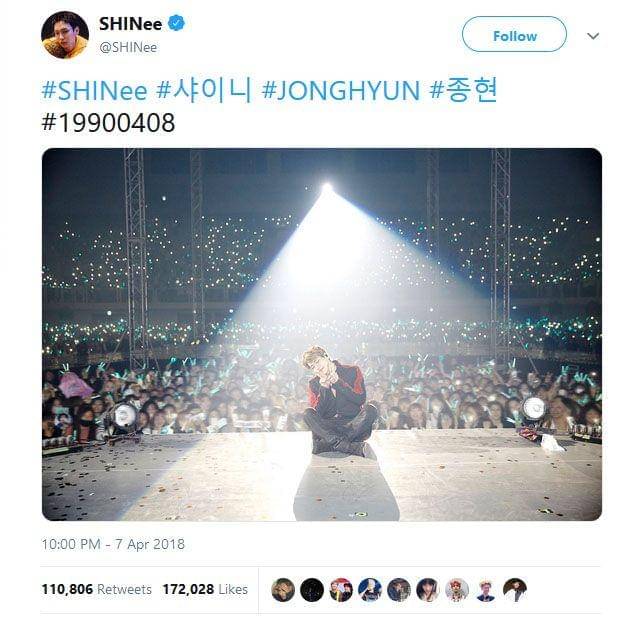This screenshot has width=636, height=620.
Task: Click the @SHINee handle
Action: point(128,47)
